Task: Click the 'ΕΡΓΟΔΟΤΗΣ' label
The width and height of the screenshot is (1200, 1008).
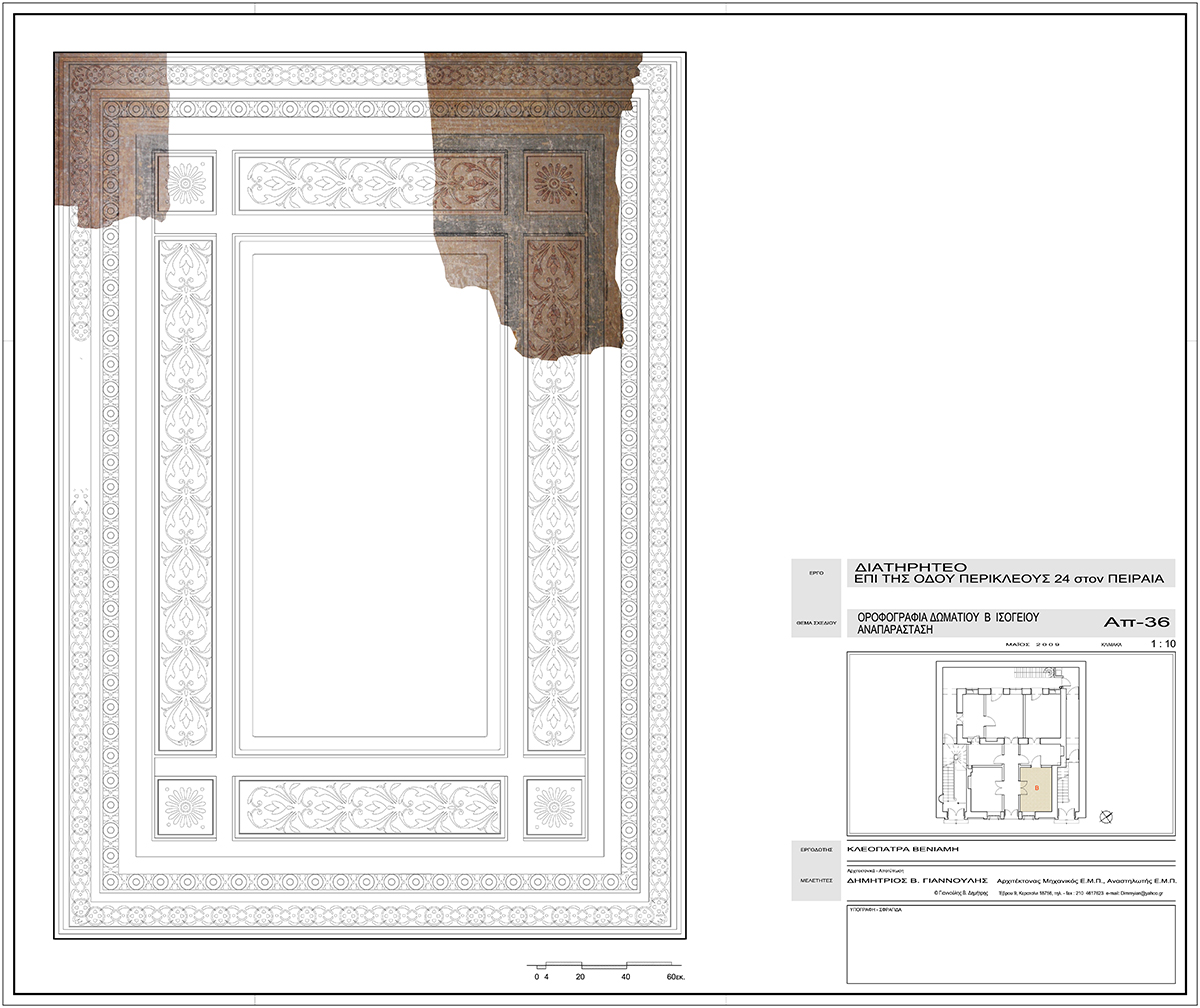Action: tap(815, 848)
